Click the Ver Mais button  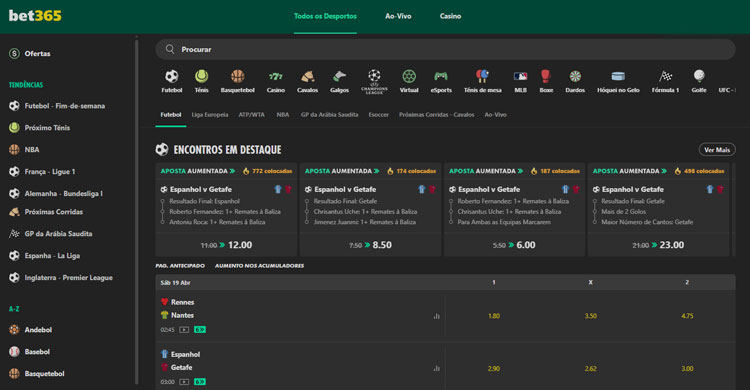pos(717,150)
